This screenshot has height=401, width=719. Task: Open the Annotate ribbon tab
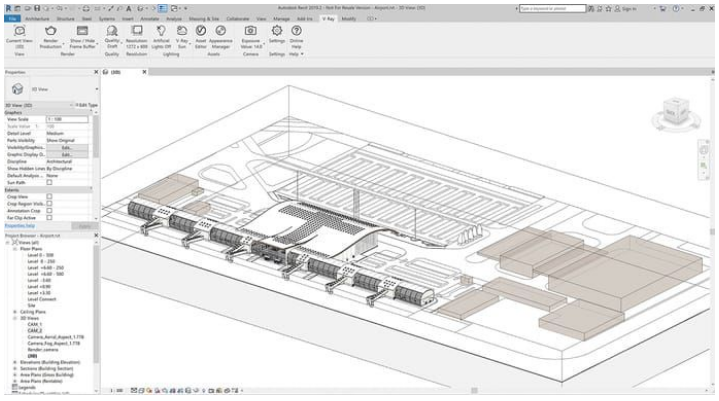tap(150, 18)
